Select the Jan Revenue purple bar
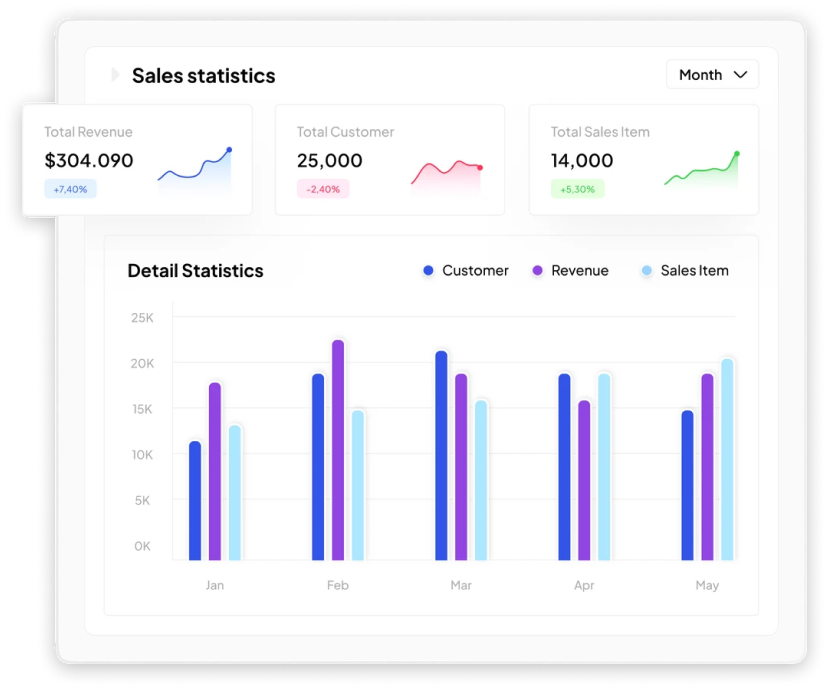Screen dimensions: 829x690 click(x=215, y=471)
